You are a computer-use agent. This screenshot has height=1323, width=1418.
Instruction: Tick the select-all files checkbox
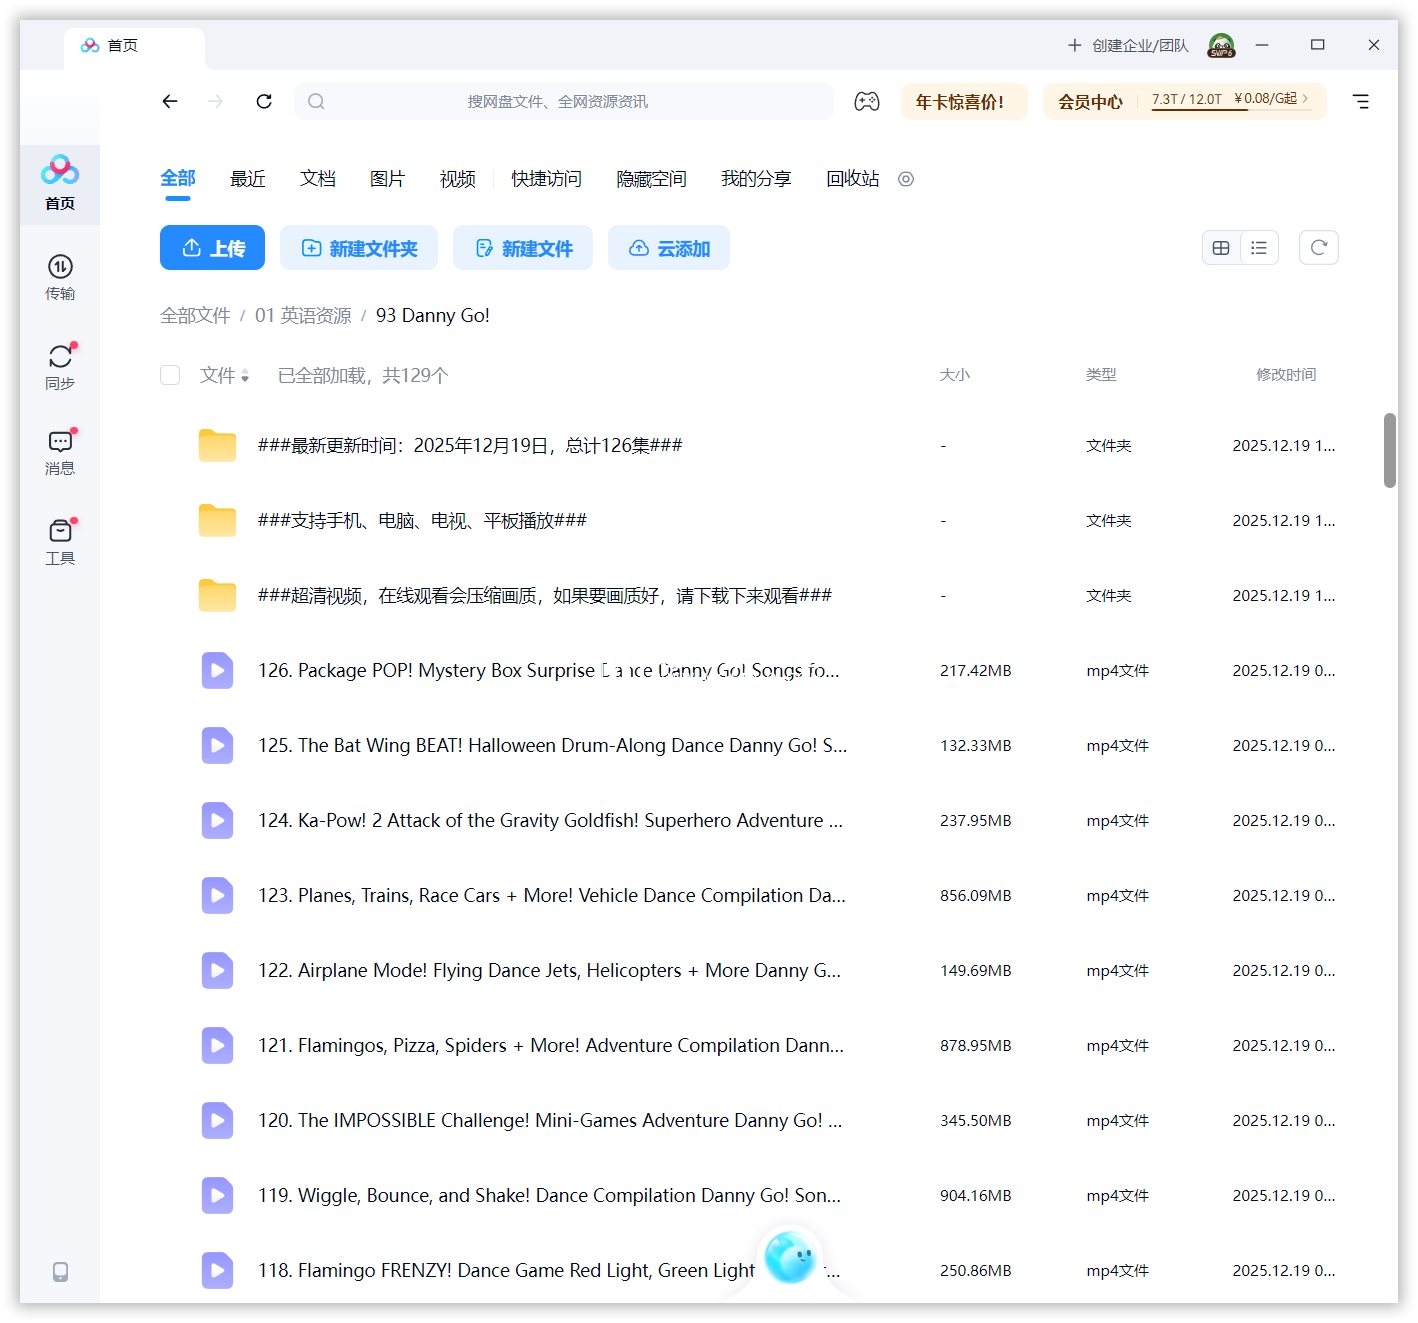(170, 375)
